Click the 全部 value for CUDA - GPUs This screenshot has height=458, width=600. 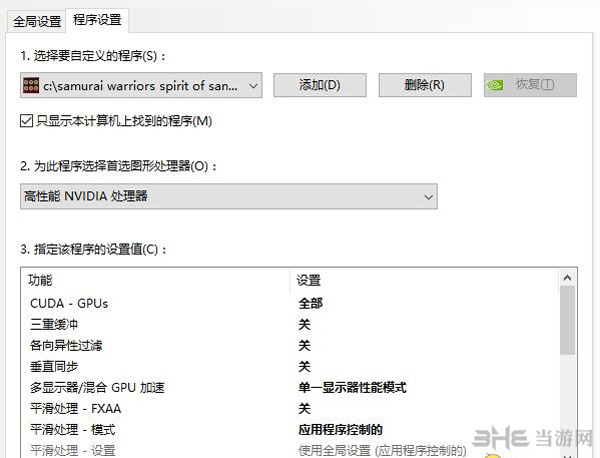[x=310, y=303]
